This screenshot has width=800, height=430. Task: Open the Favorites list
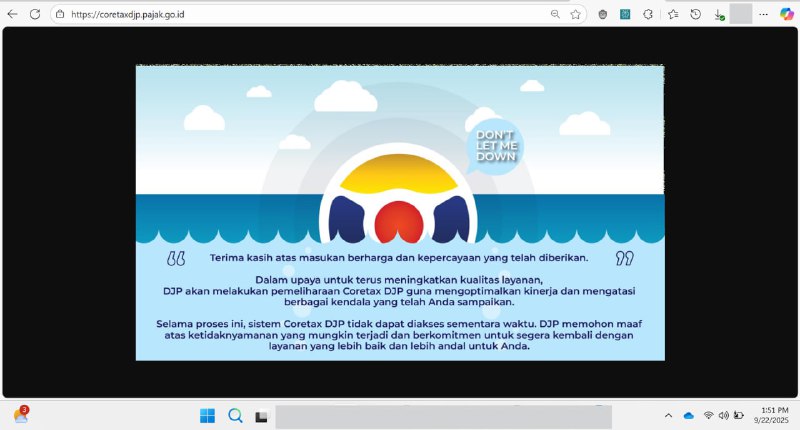[x=672, y=14]
